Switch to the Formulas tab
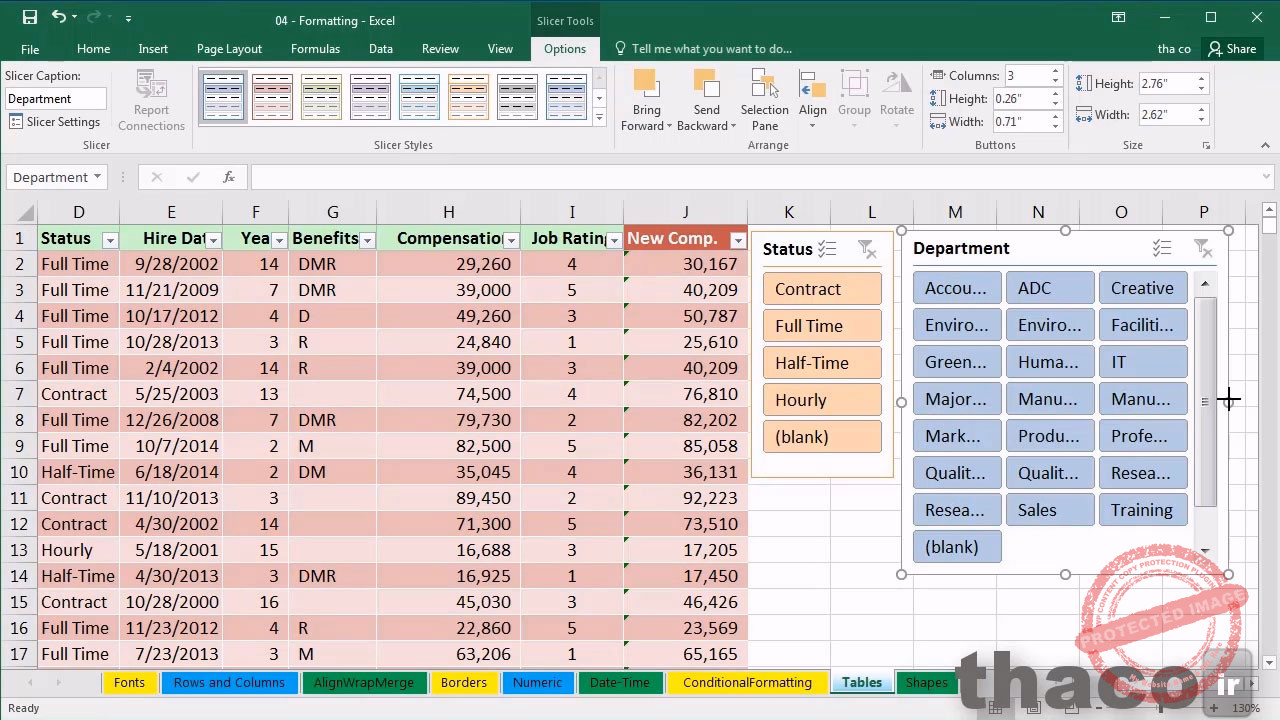The height and width of the screenshot is (720, 1280). point(315,48)
